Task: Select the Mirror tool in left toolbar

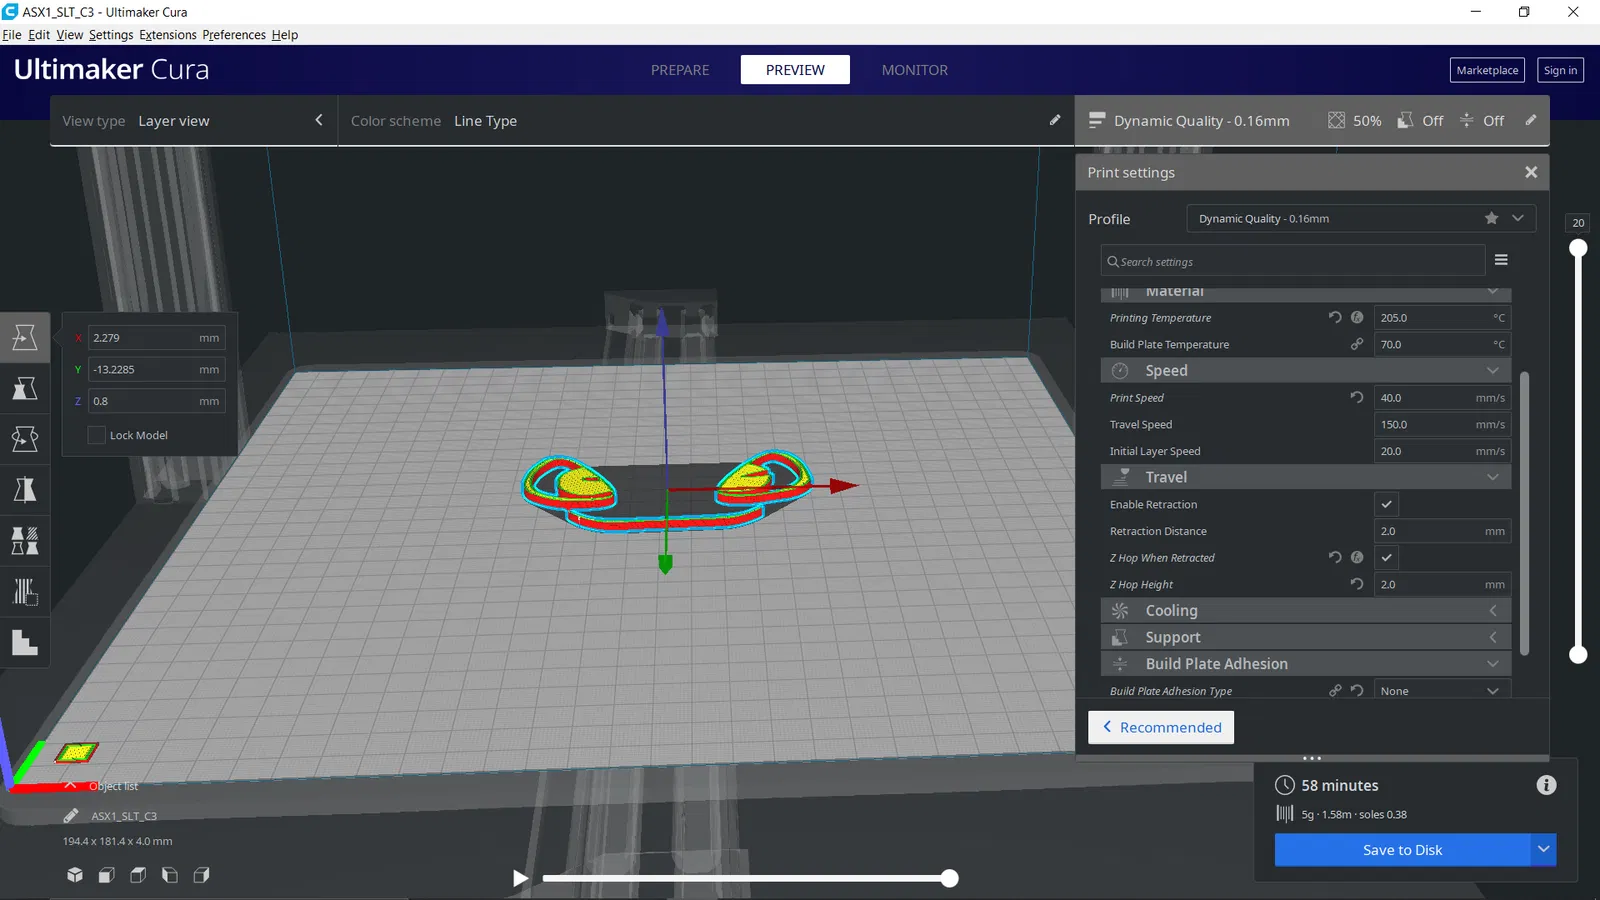Action: tap(25, 490)
